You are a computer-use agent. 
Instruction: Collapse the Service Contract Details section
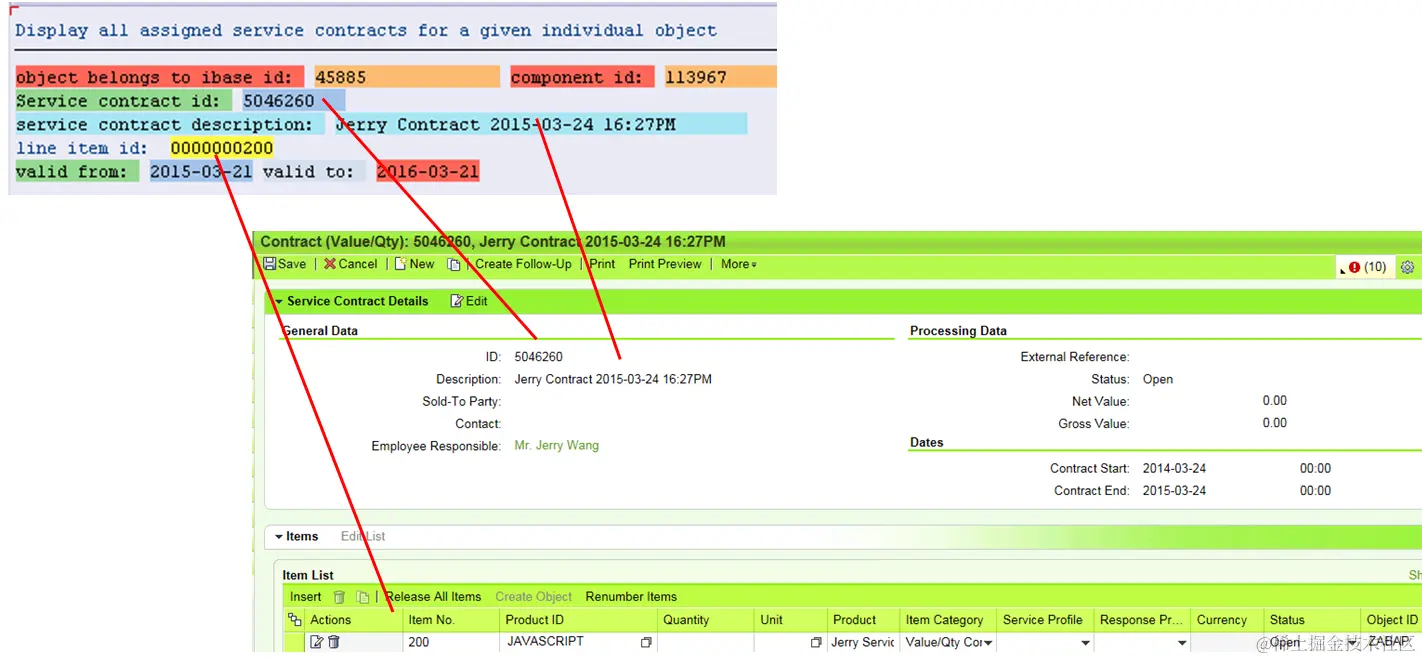coord(279,301)
